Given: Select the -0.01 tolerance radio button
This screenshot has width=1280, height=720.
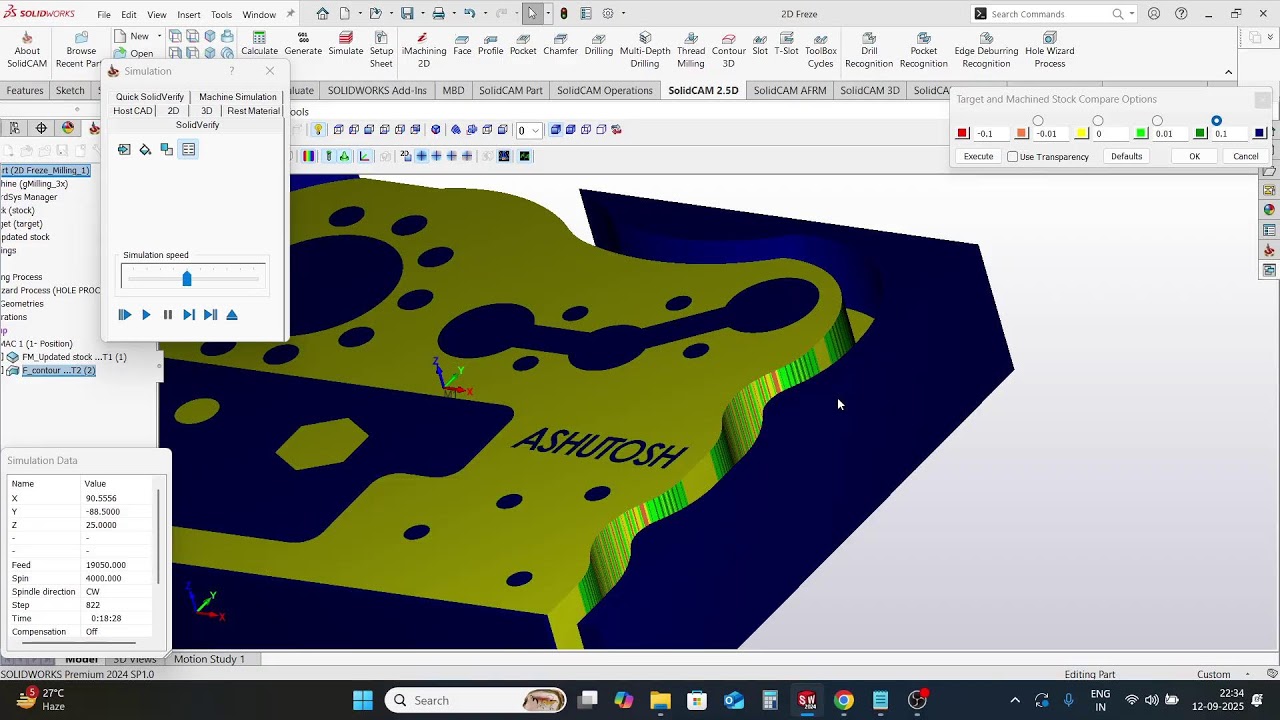Looking at the screenshot, I should coord(1038,121).
